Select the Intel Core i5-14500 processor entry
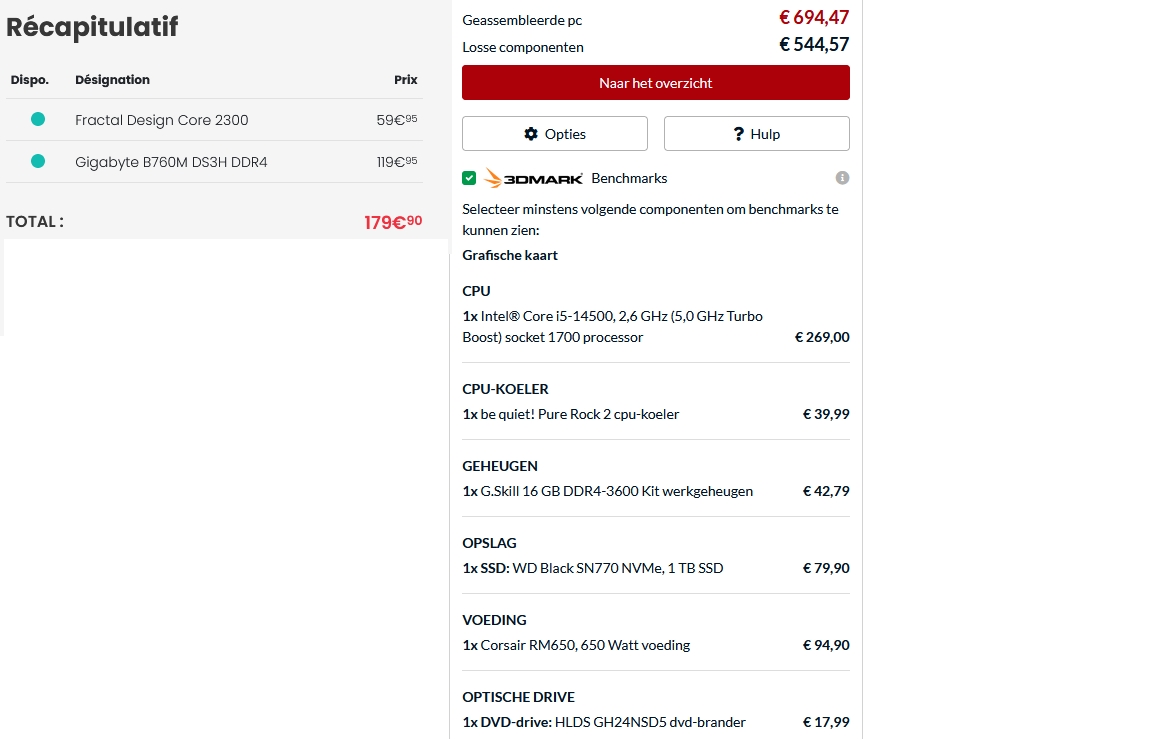Image resolution: width=1161 pixels, height=740 pixels. (x=612, y=327)
